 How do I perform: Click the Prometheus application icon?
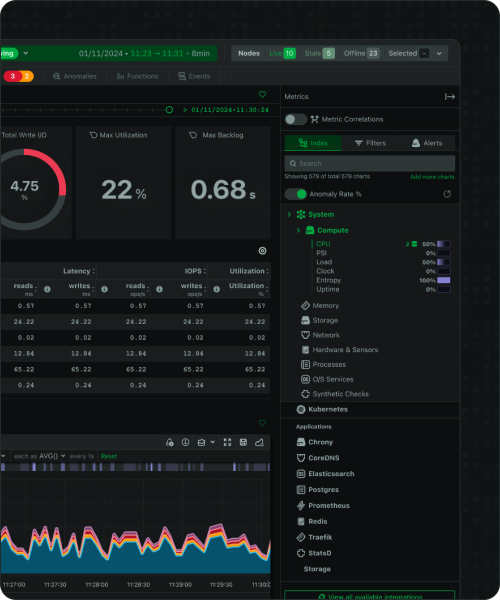301,505
